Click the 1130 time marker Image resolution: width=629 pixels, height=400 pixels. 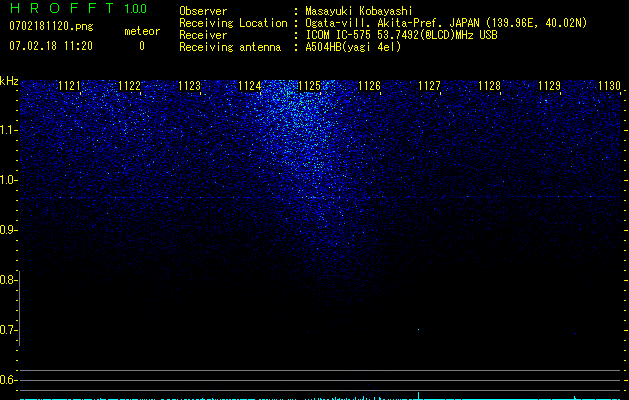609,86
